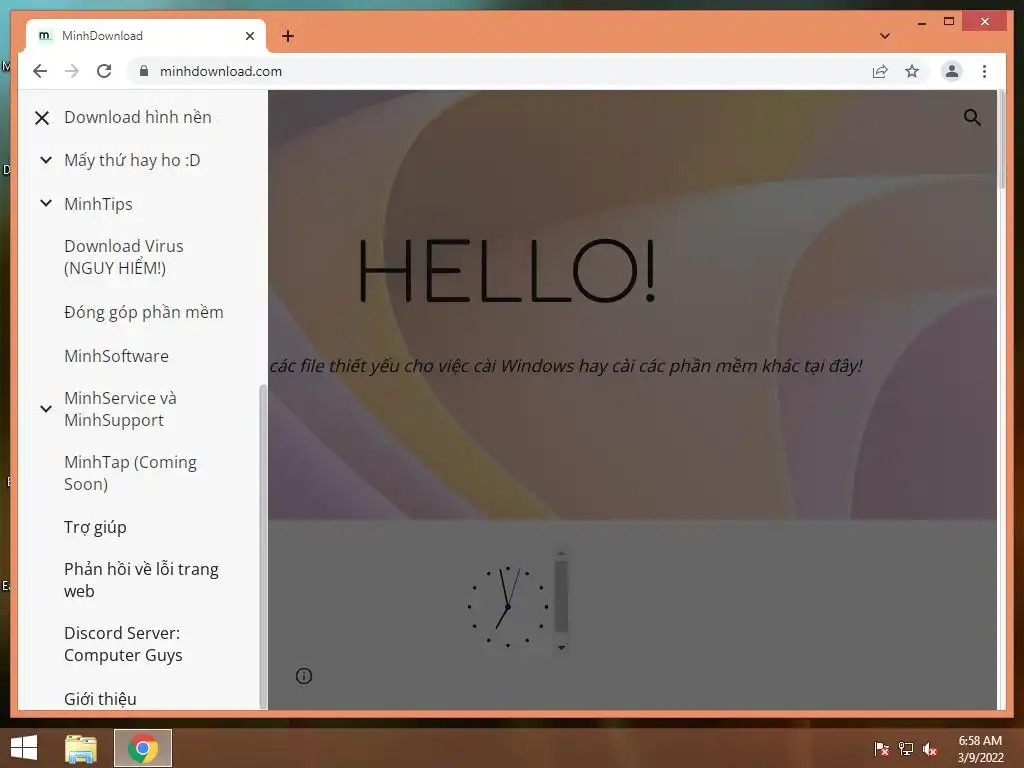This screenshot has width=1024, height=768.
Task: Go forward in Chrome
Action: tap(72, 71)
